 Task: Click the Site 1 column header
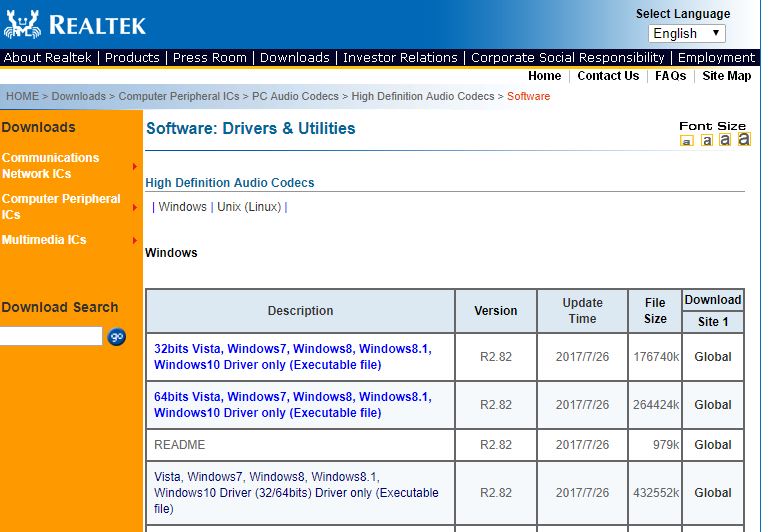point(713,322)
